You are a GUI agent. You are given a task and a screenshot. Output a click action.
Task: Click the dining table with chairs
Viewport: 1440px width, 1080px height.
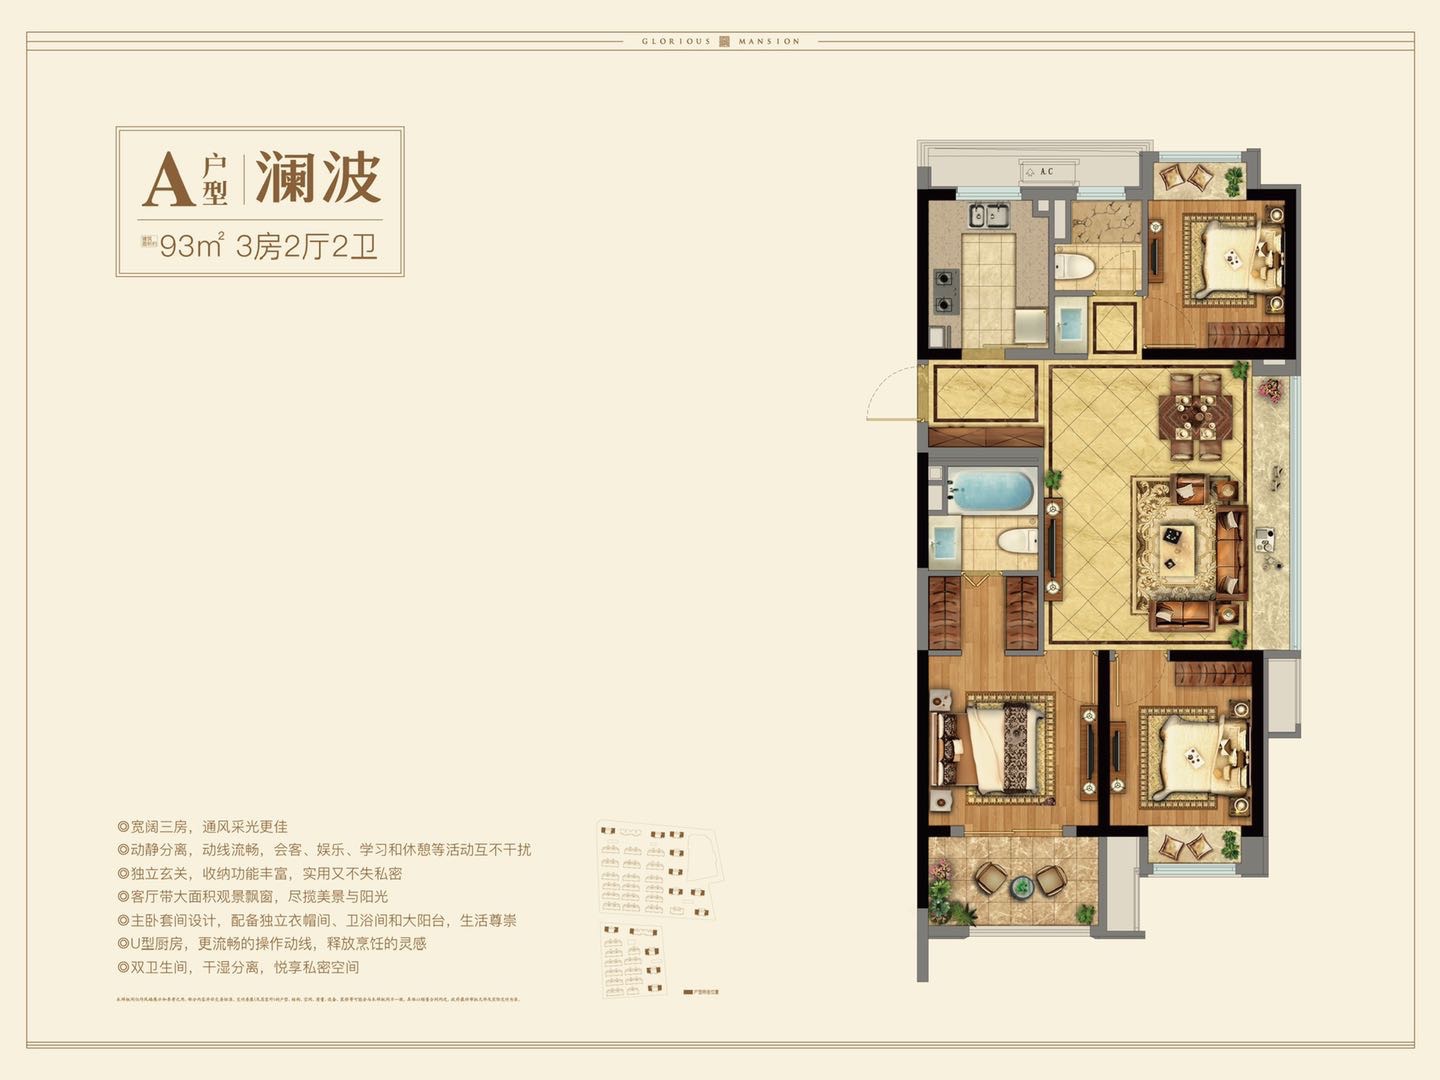coord(1195,415)
